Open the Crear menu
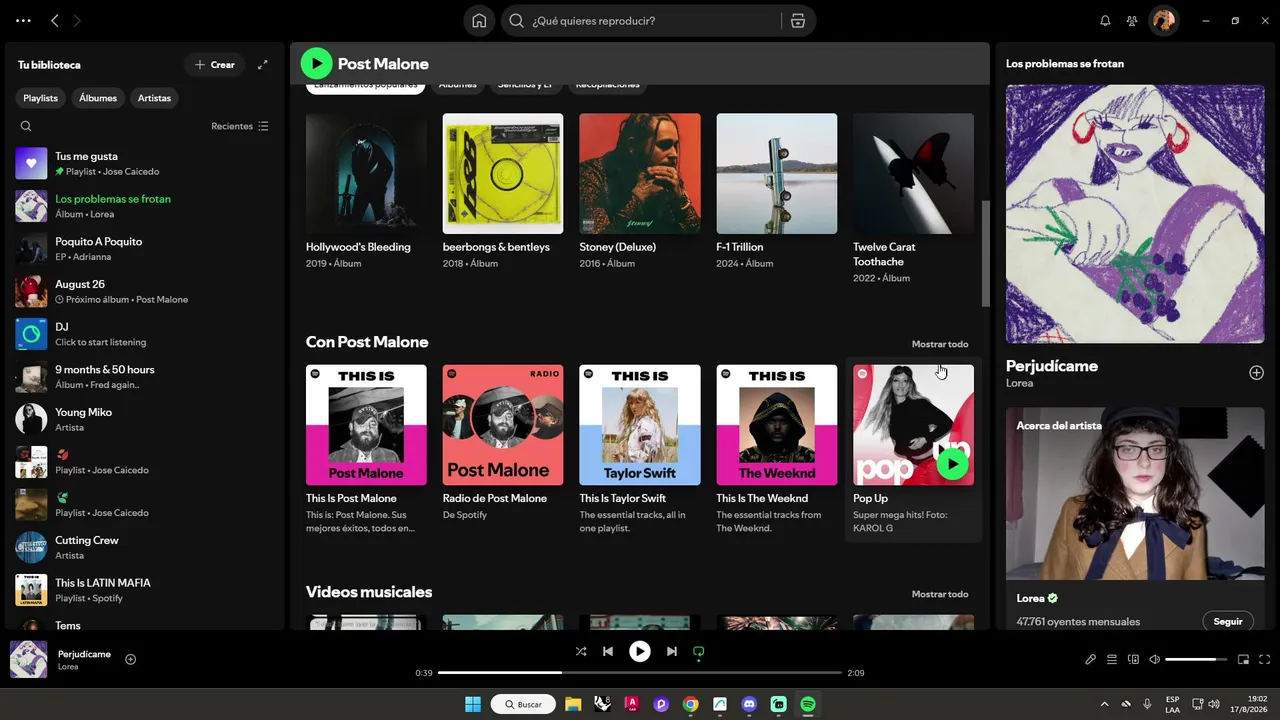 (x=215, y=65)
